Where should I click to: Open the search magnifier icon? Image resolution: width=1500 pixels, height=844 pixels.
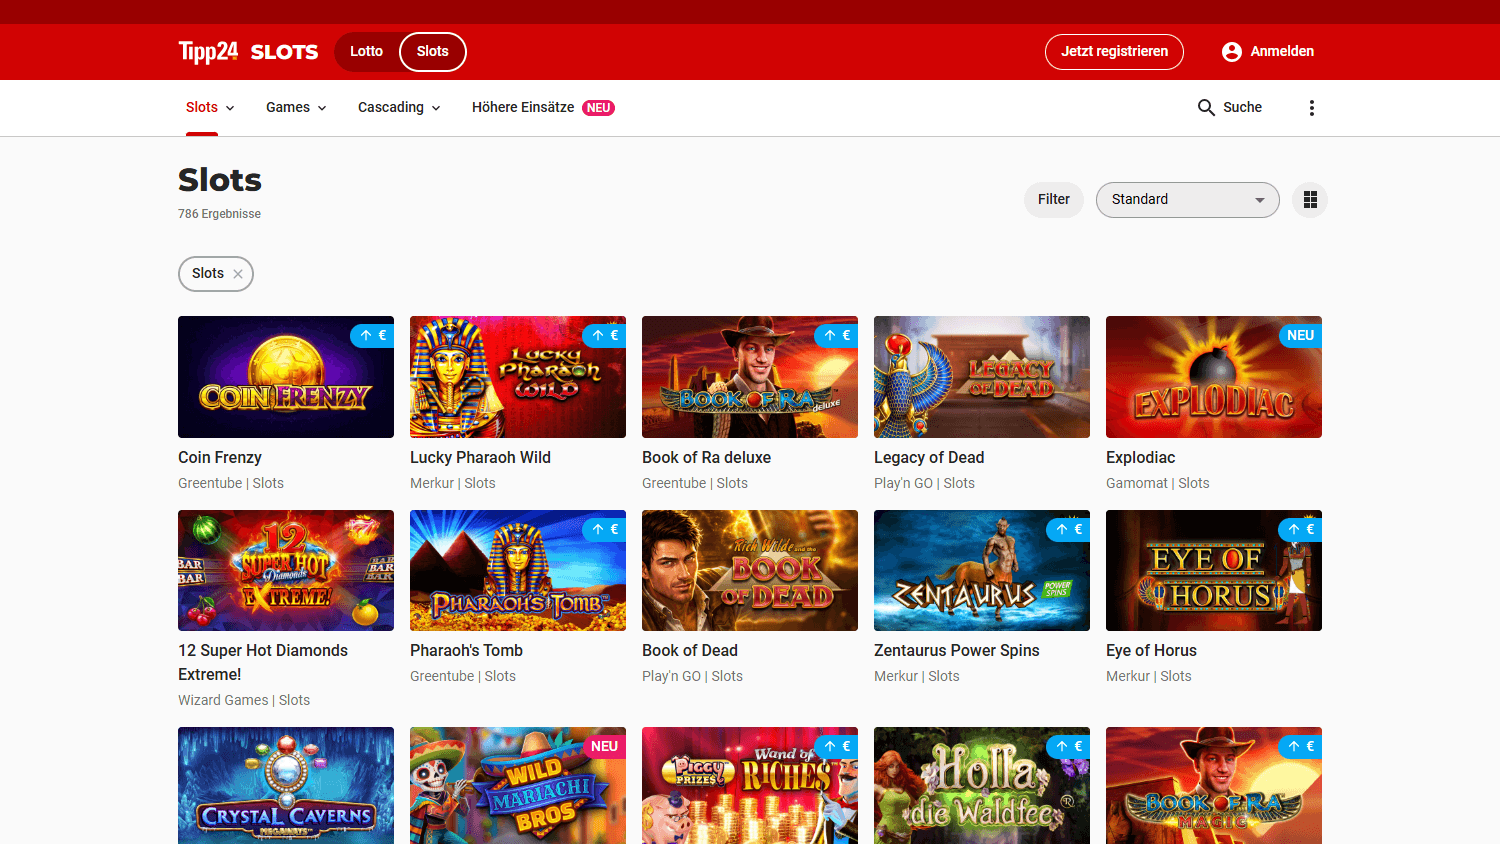1206,107
